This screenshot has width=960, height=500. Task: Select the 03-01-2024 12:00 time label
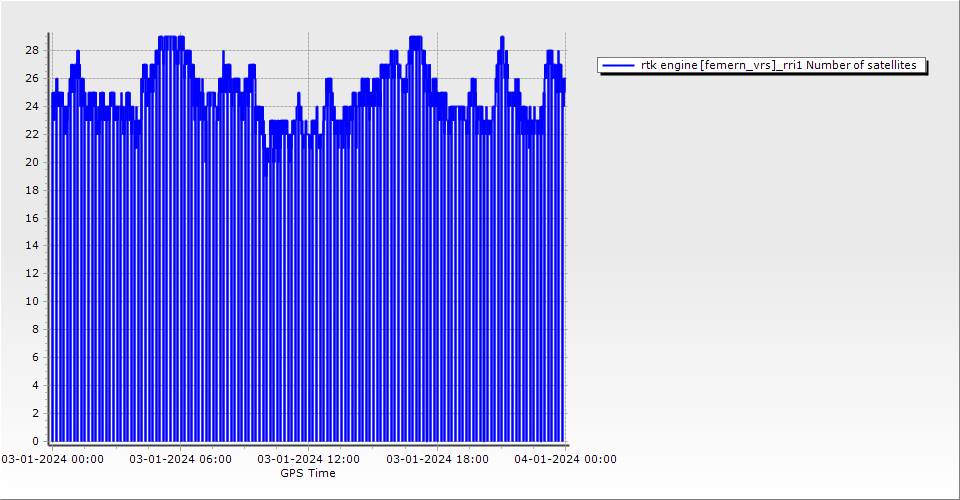[x=309, y=459]
